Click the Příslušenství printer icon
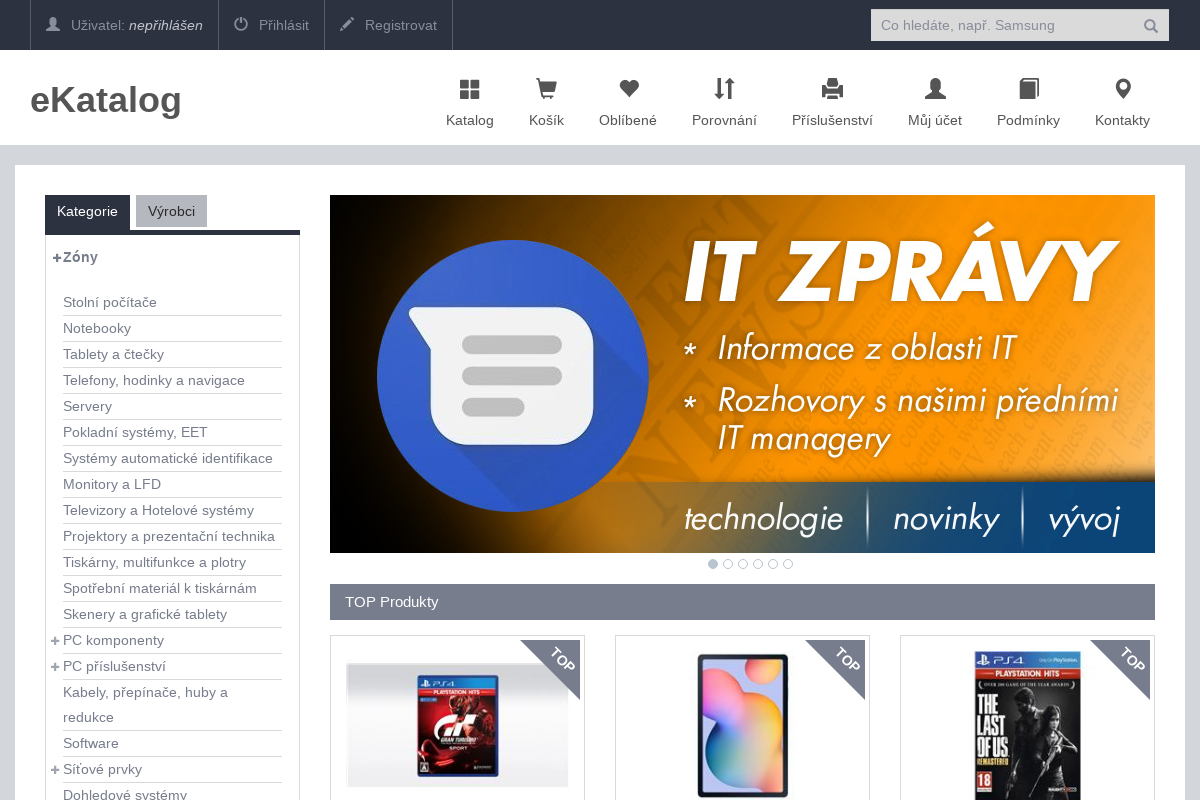 (x=832, y=90)
